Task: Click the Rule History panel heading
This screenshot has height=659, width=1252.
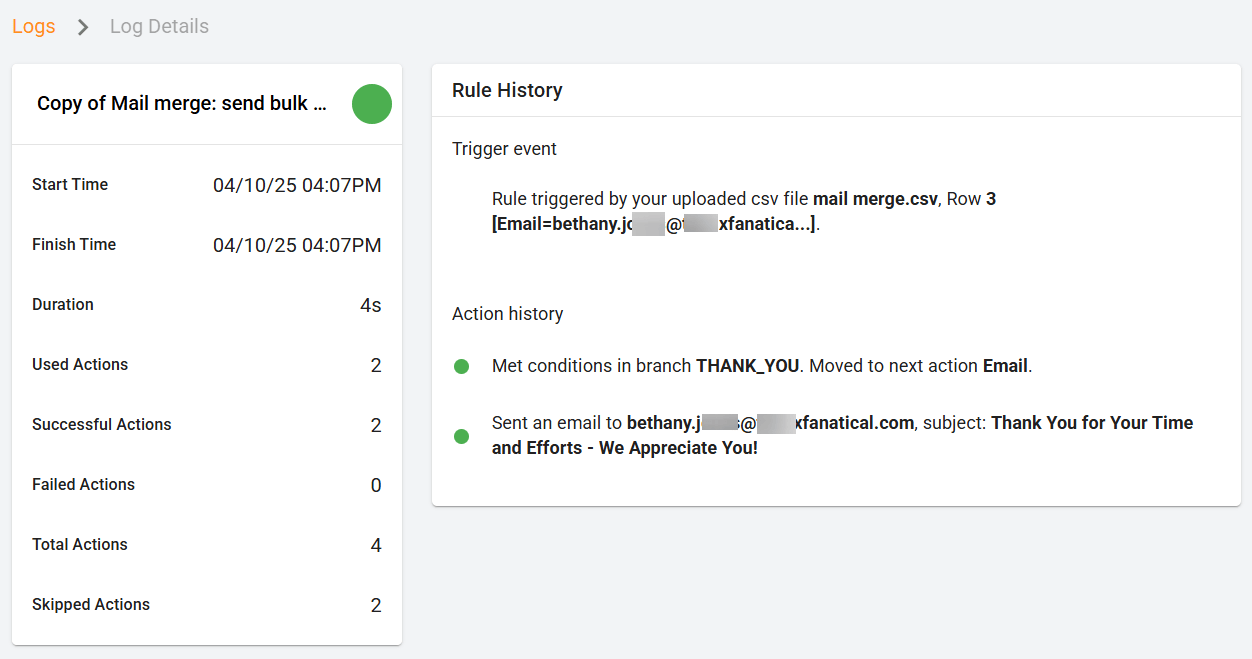Action: pos(507,90)
